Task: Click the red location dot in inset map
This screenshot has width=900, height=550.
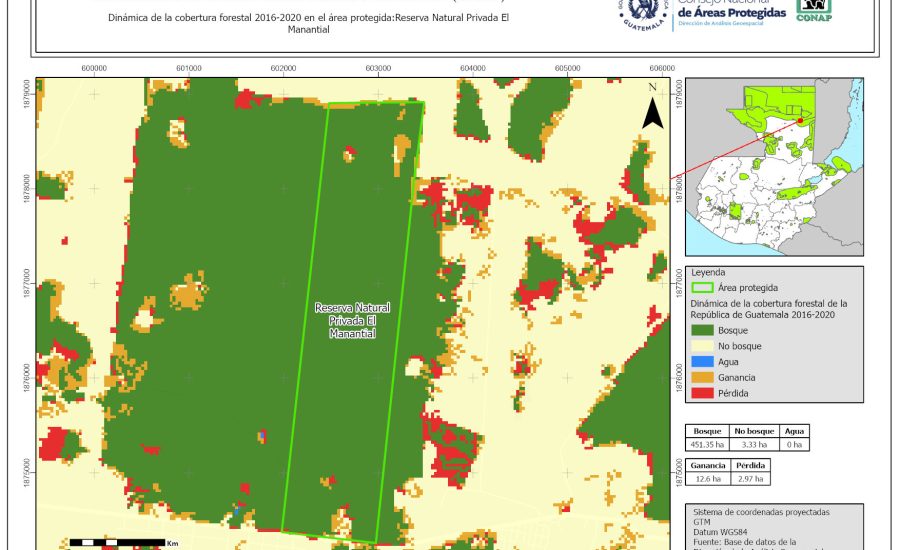Action: 800,121
